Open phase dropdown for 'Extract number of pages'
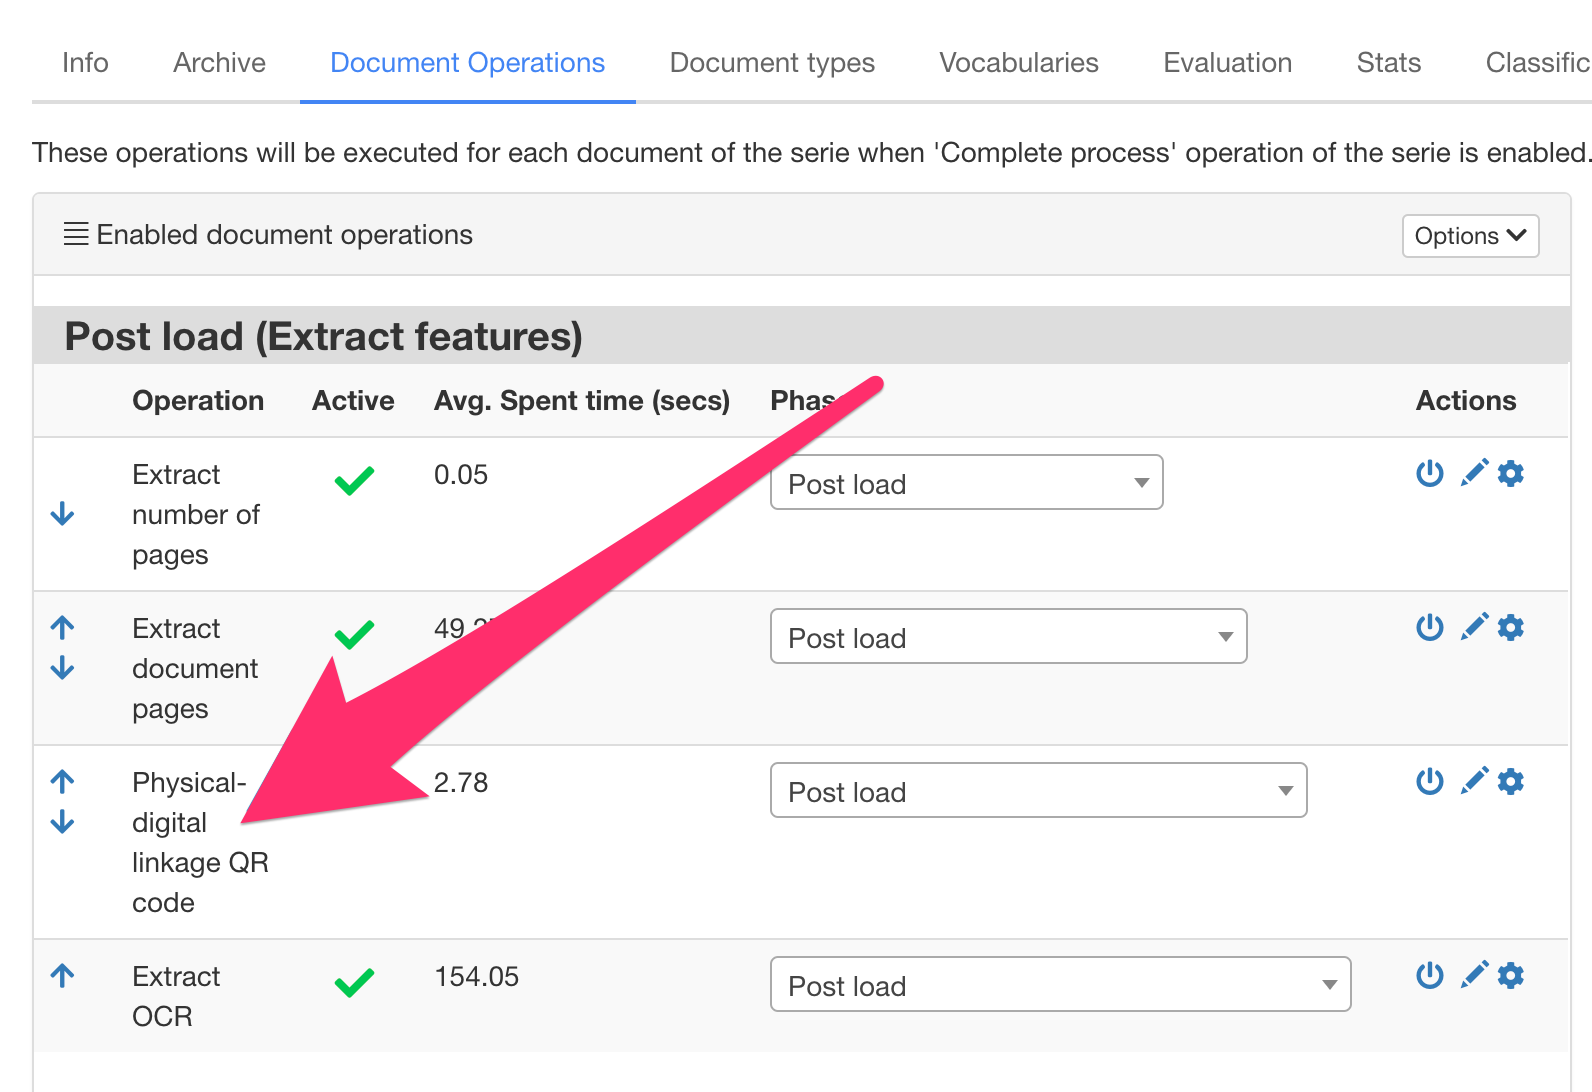Image resolution: width=1592 pixels, height=1092 pixels. click(x=966, y=483)
